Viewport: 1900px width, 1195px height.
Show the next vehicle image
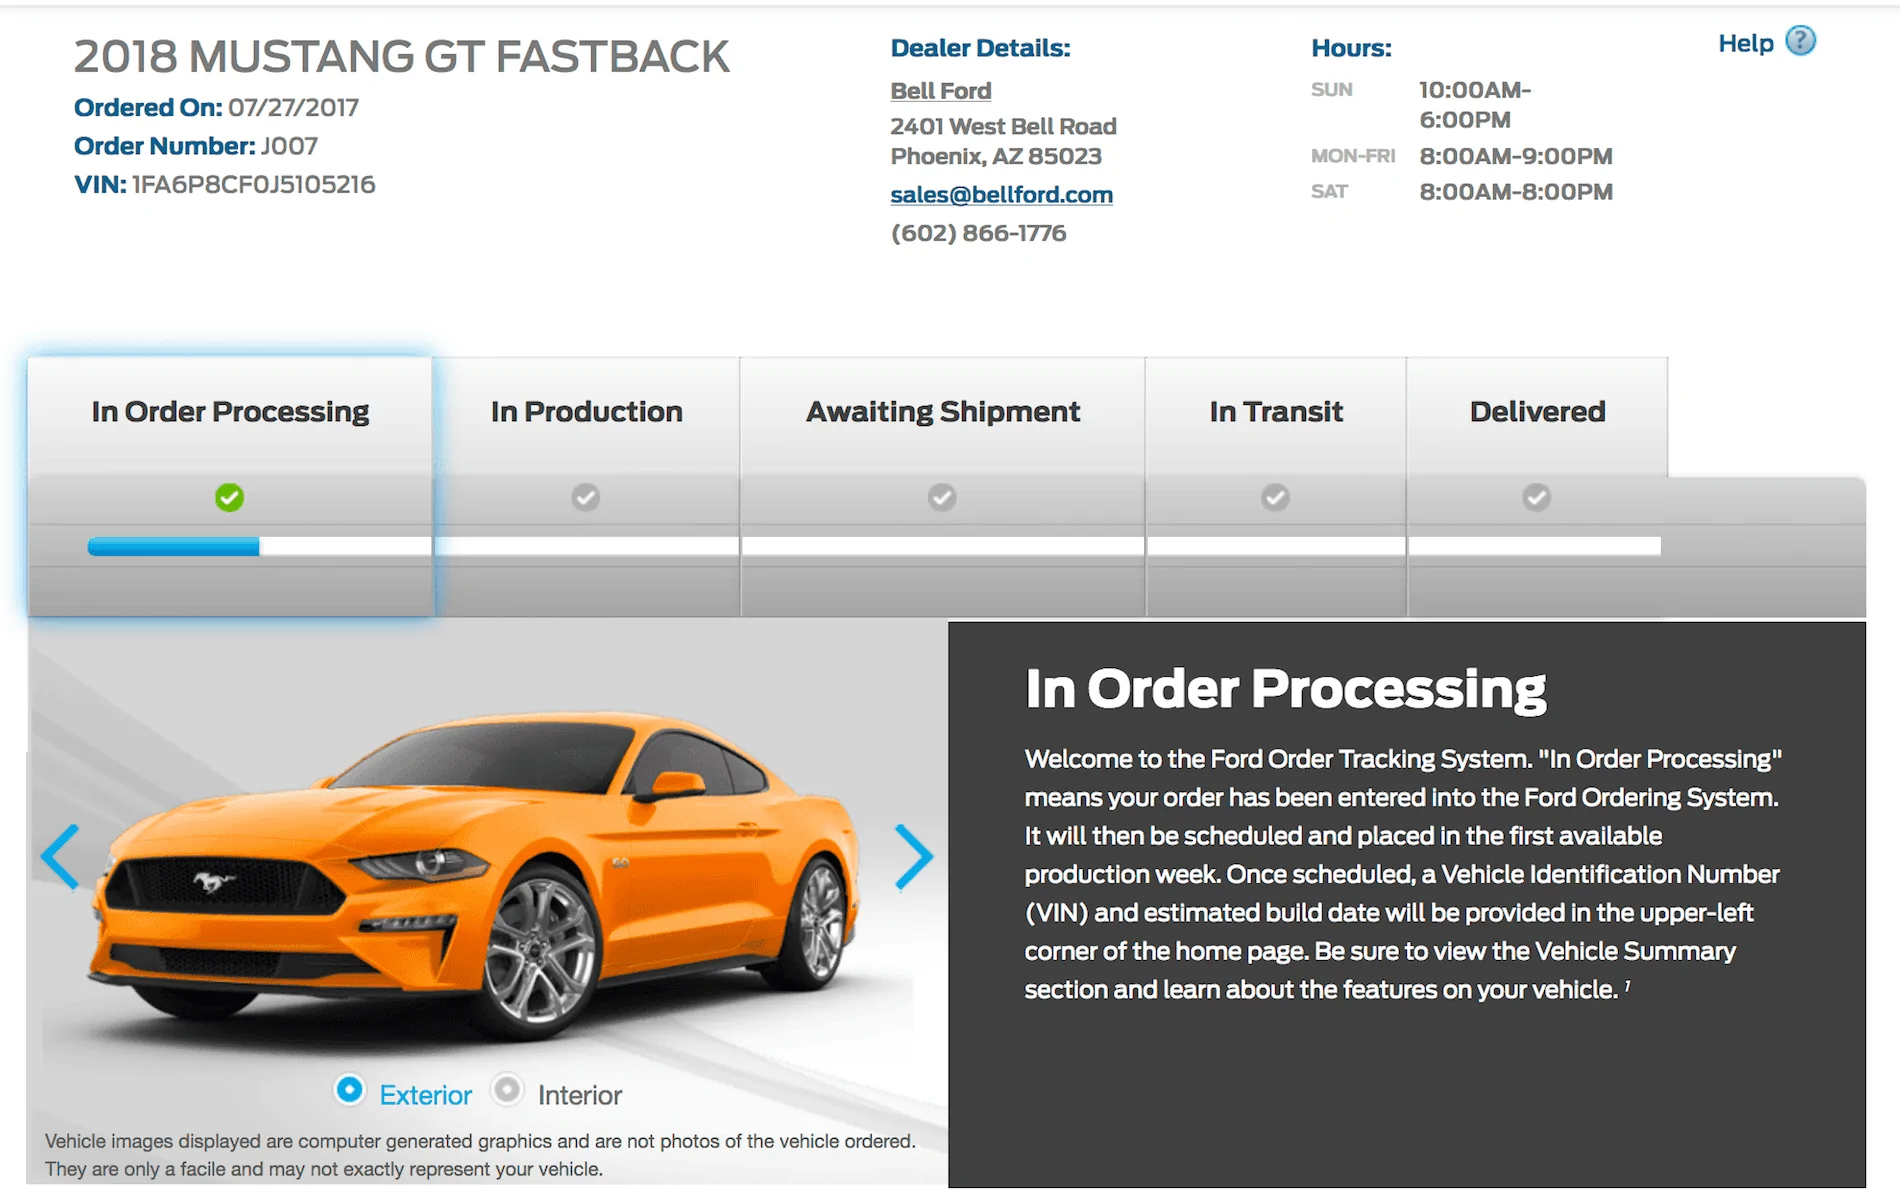point(913,857)
